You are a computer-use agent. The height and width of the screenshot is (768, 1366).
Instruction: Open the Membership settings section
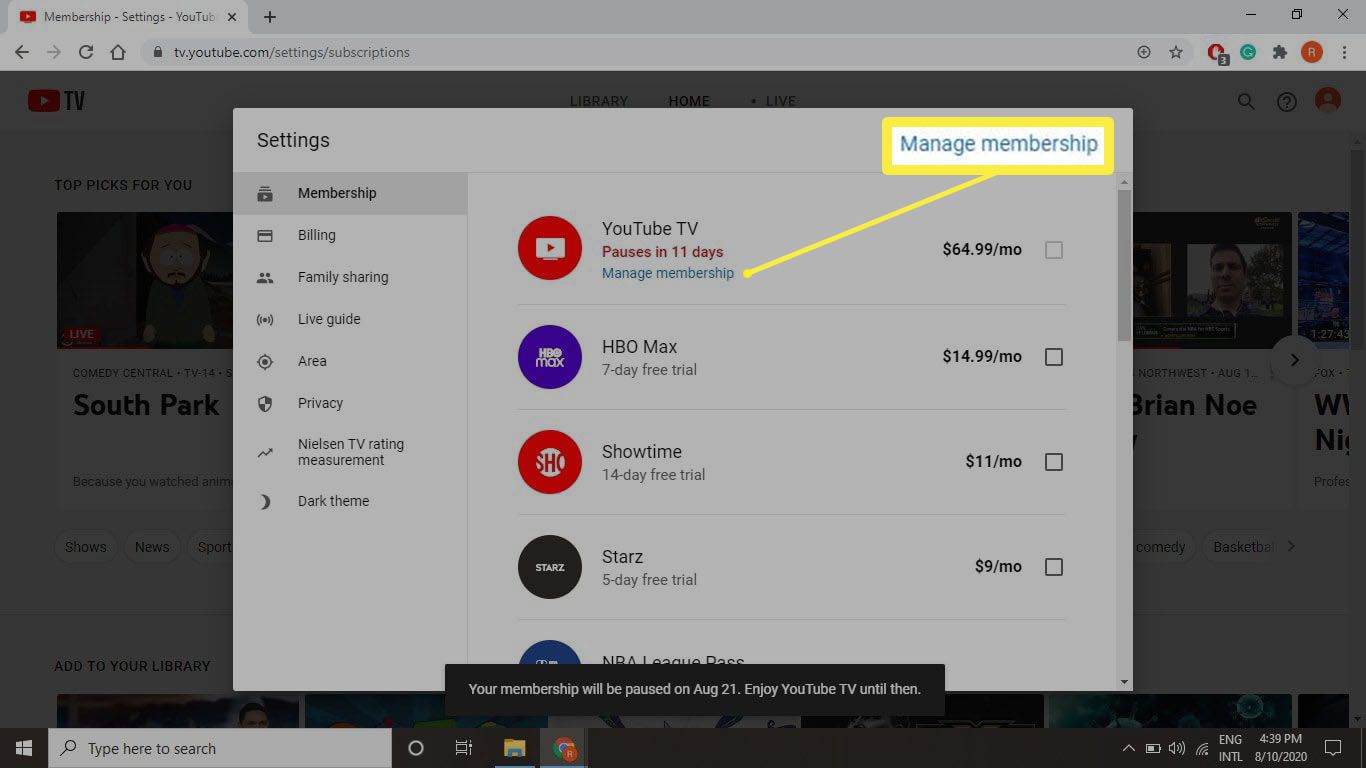(350, 193)
